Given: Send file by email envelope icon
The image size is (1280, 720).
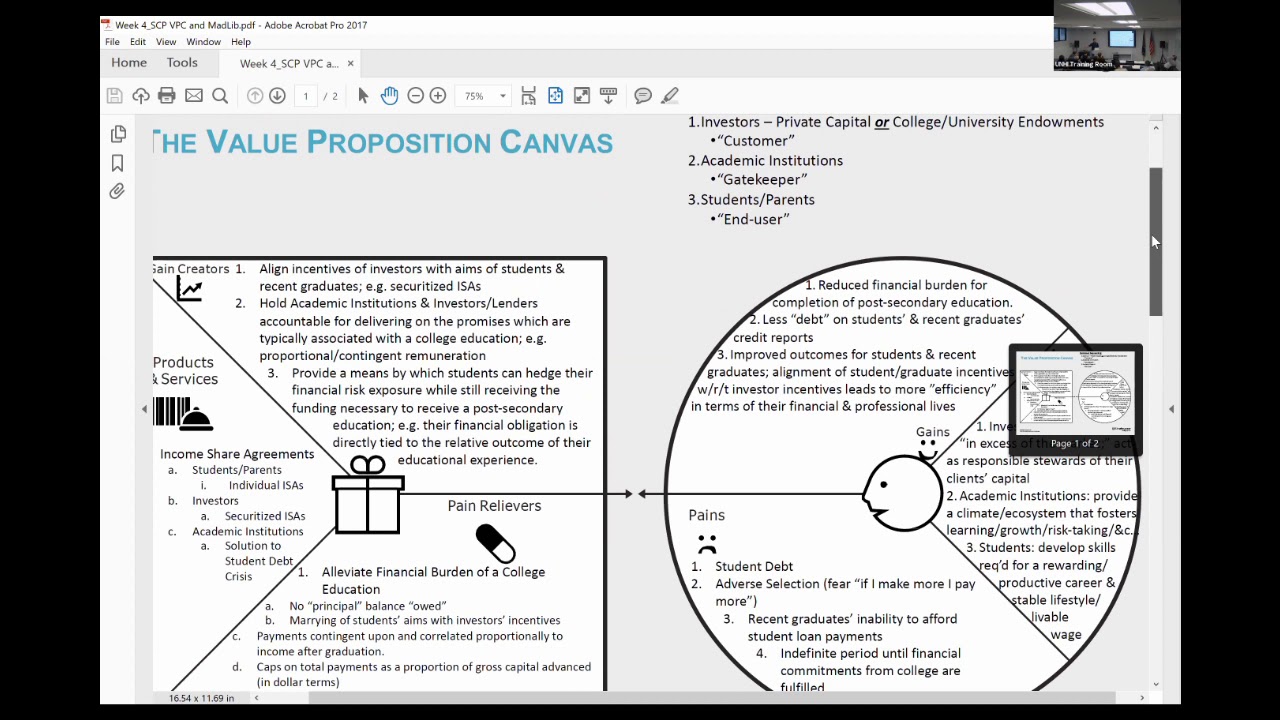Looking at the screenshot, I should tap(194, 96).
